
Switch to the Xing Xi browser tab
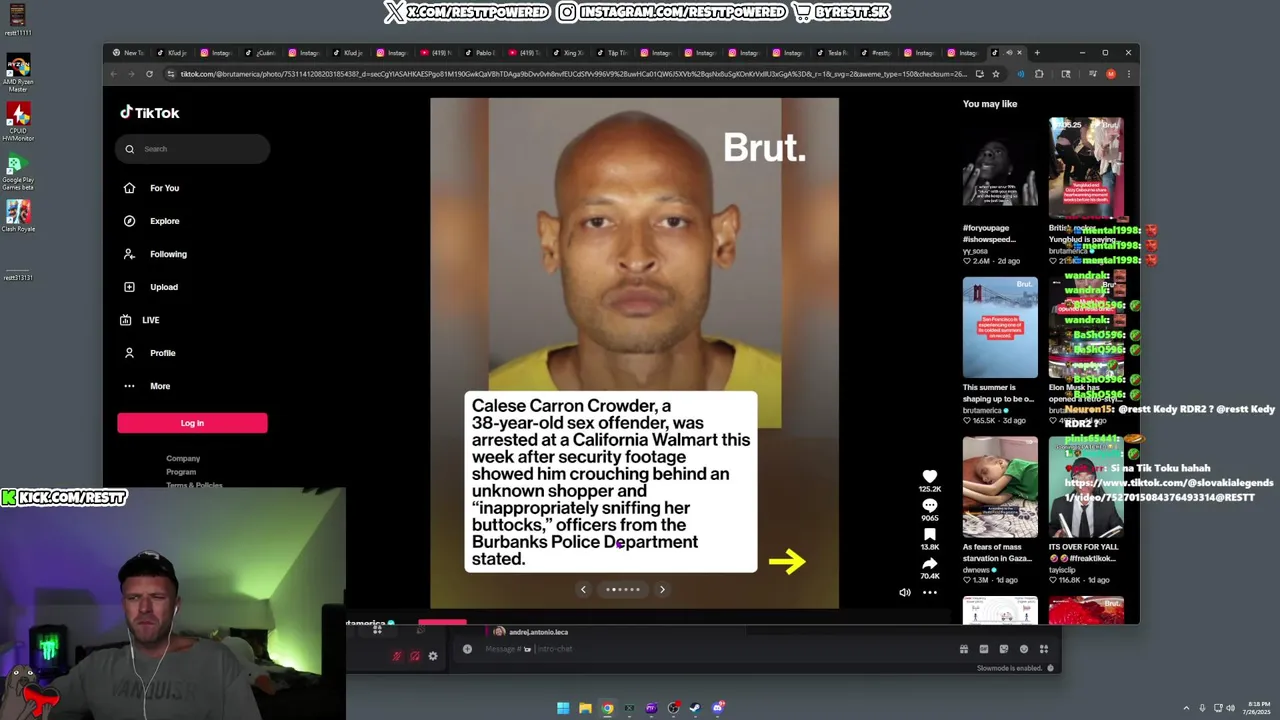(567, 53)
